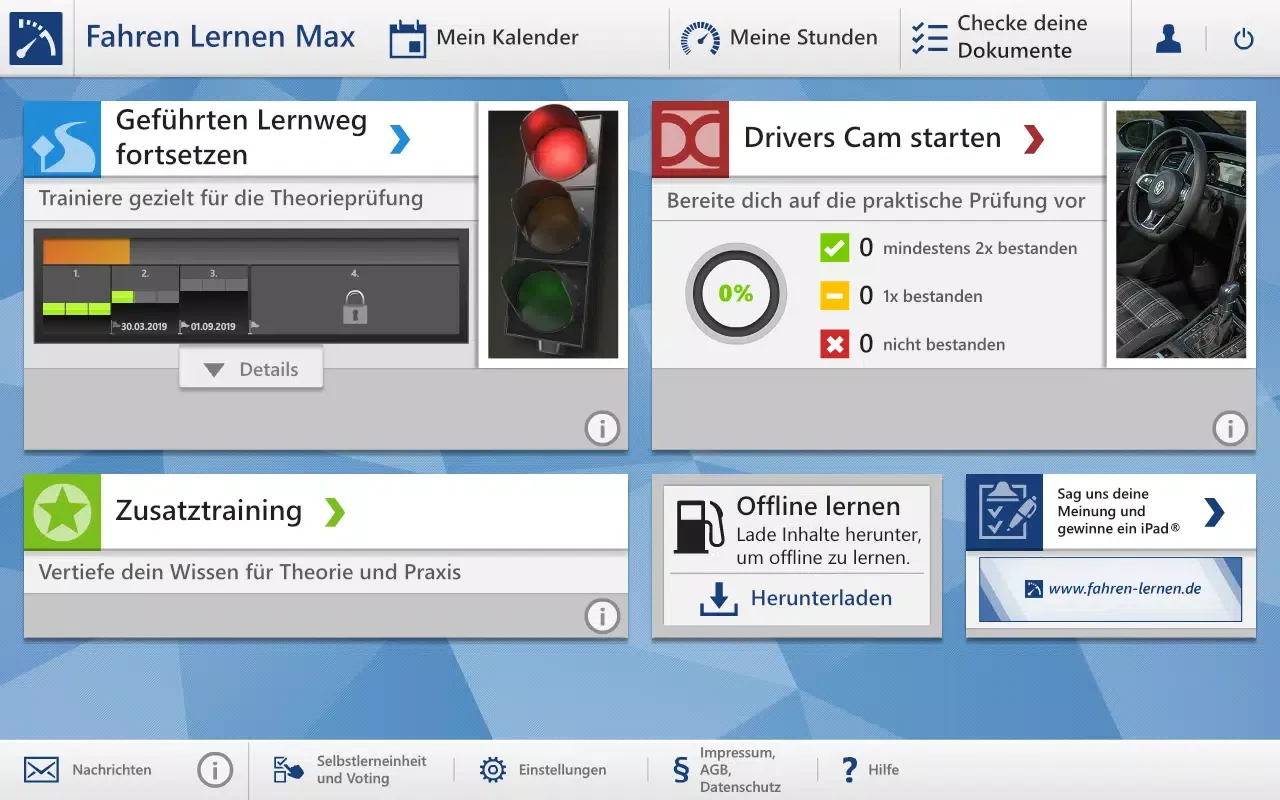Click the Fahren Lernen Max title
1280x800 pixels.
[x=221, y=37]
